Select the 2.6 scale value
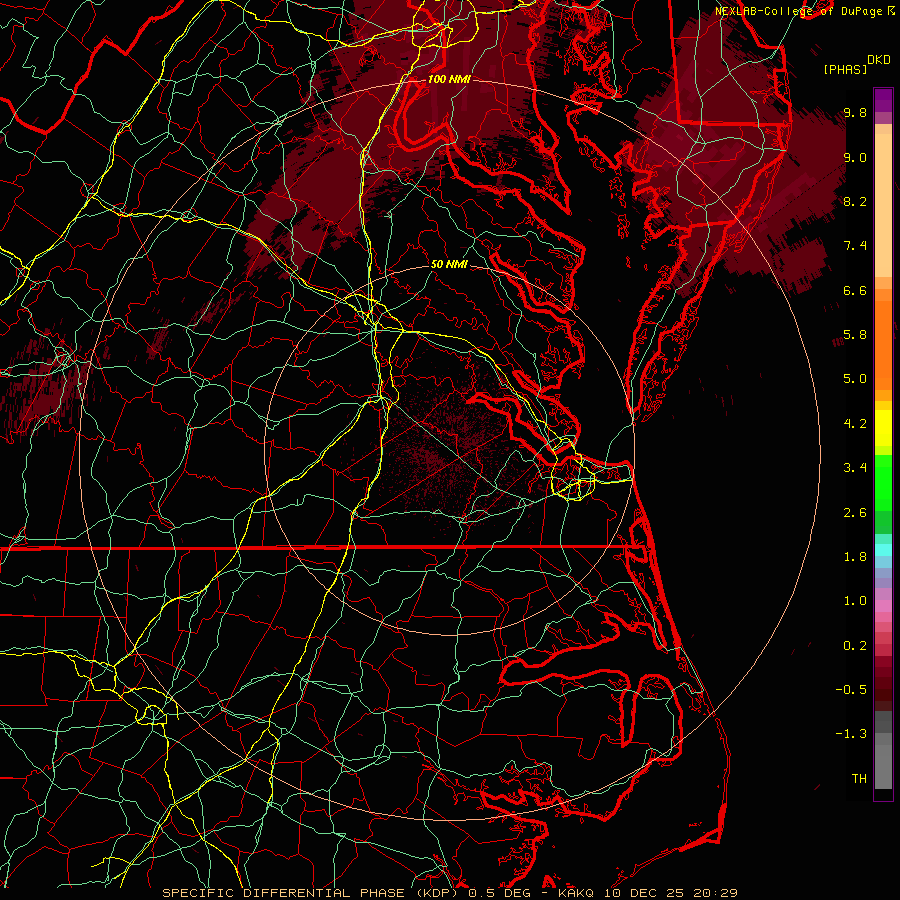 pos(855,513)
